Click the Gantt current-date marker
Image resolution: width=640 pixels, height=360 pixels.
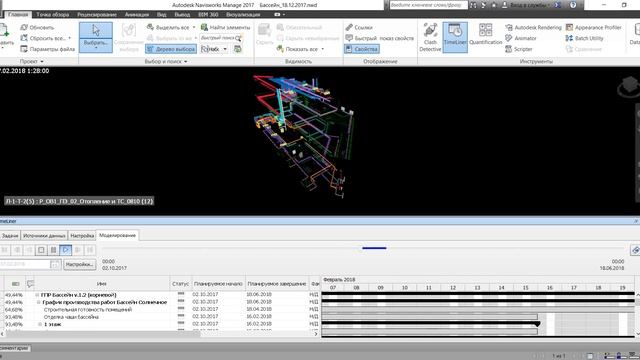[537, 324]
